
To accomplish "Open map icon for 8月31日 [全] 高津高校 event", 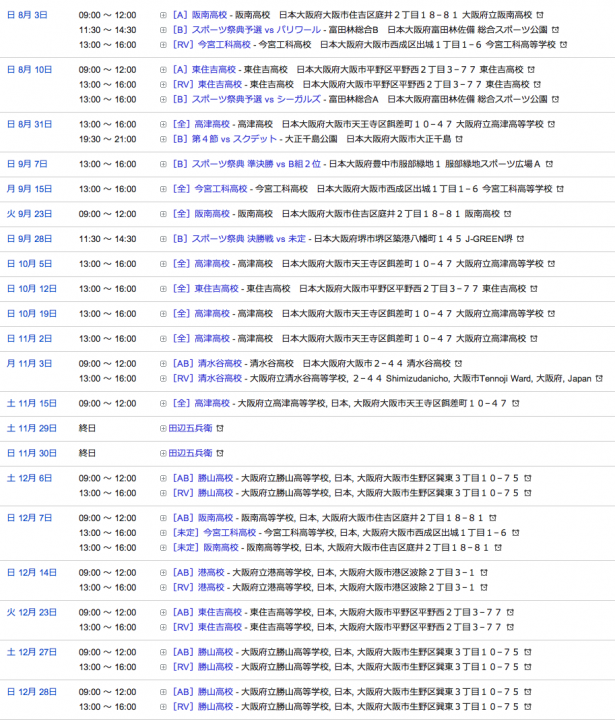I will pyautogui.click(x=552, y=124).
